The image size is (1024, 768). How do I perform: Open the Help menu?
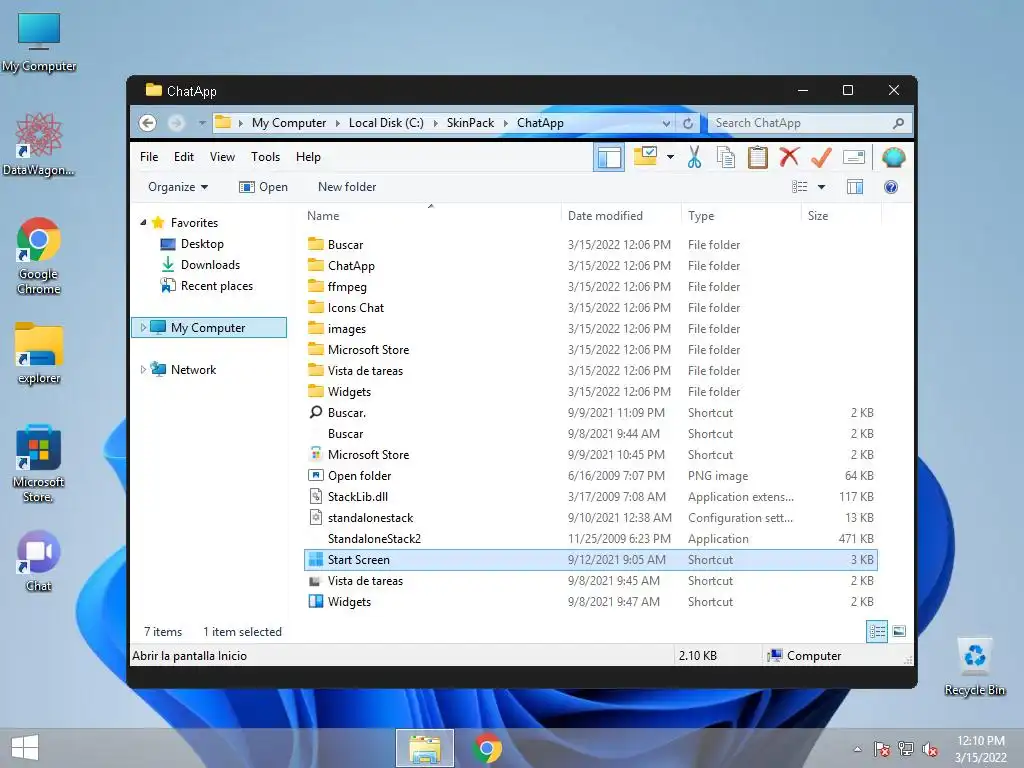pos(308,157)
